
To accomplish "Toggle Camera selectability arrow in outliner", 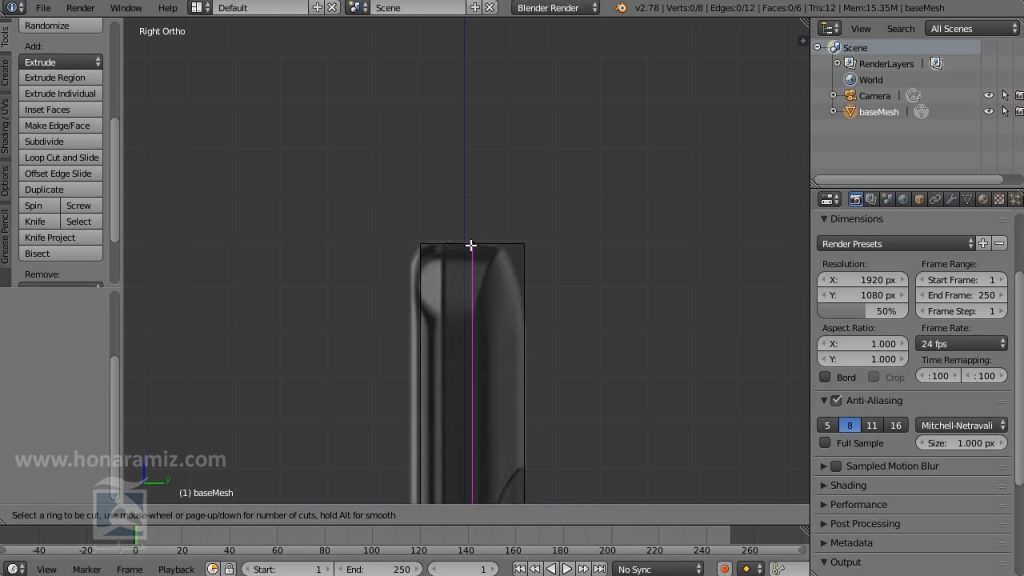I will click(x=1004, y=95).
